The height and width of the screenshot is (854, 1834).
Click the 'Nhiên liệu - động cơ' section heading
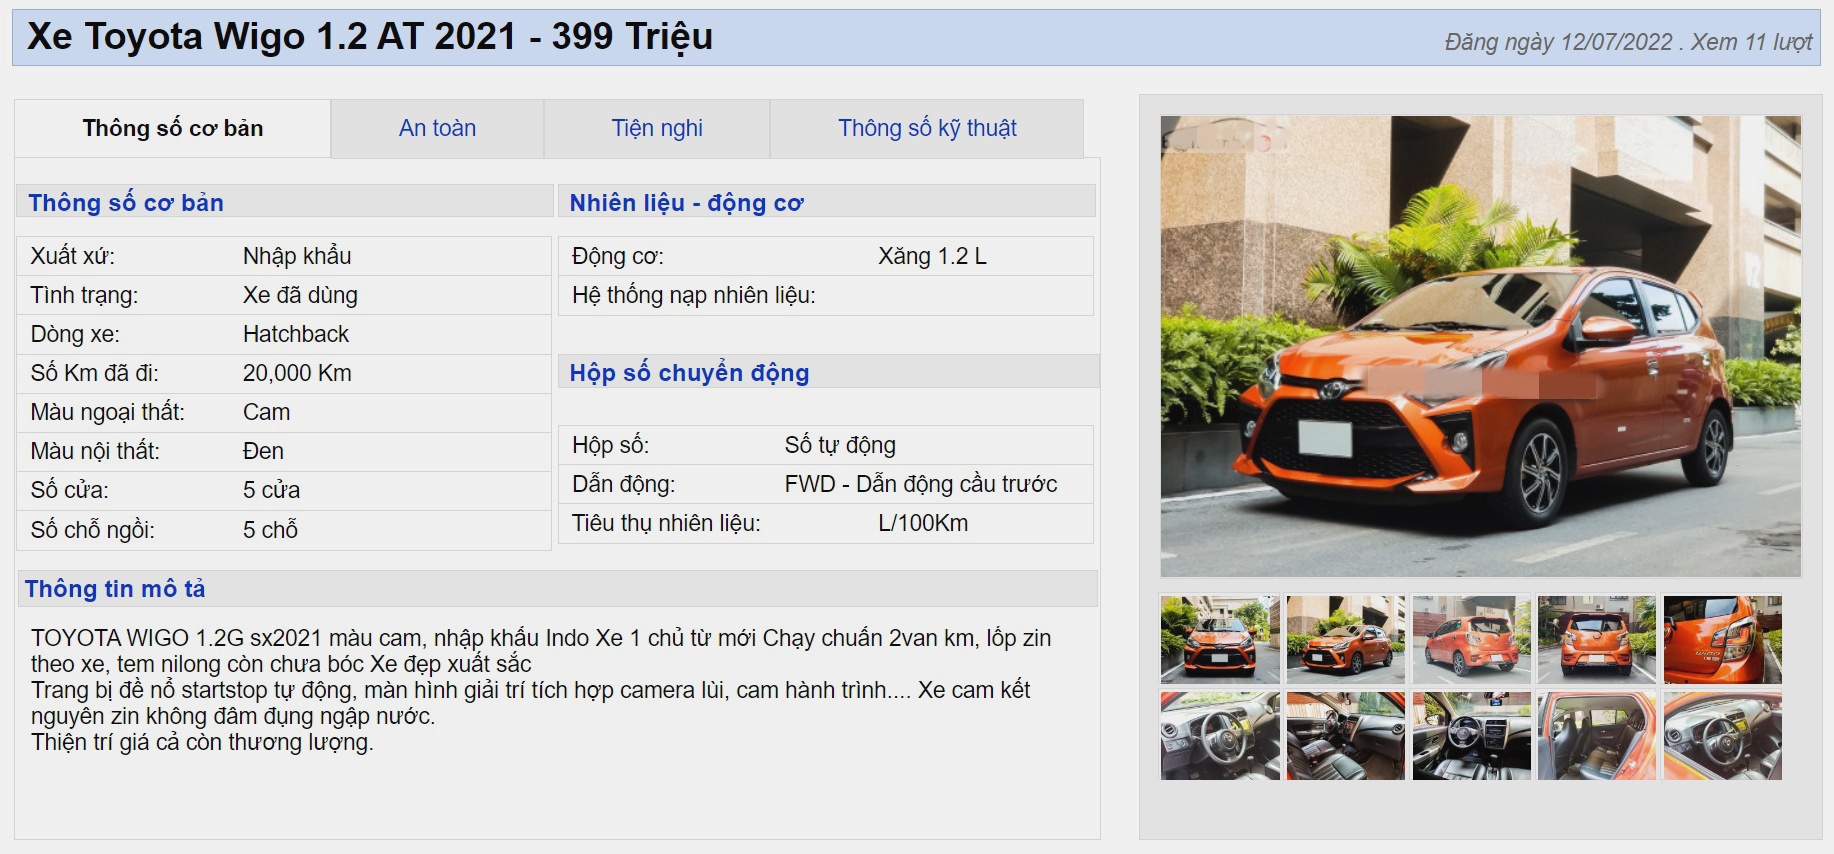pyautogui.click(x=686, y=203)
